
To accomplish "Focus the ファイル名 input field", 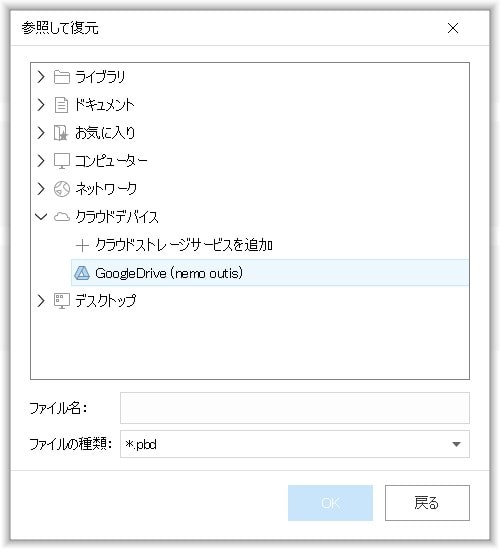I will coord(295,408).
